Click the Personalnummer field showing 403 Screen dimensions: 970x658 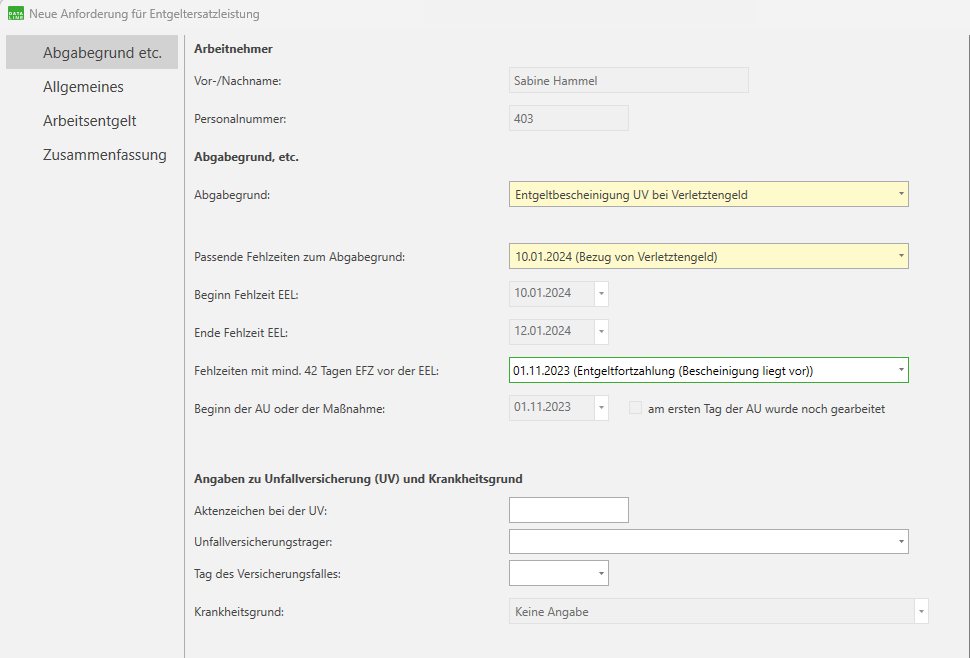(x=568, y=118)
